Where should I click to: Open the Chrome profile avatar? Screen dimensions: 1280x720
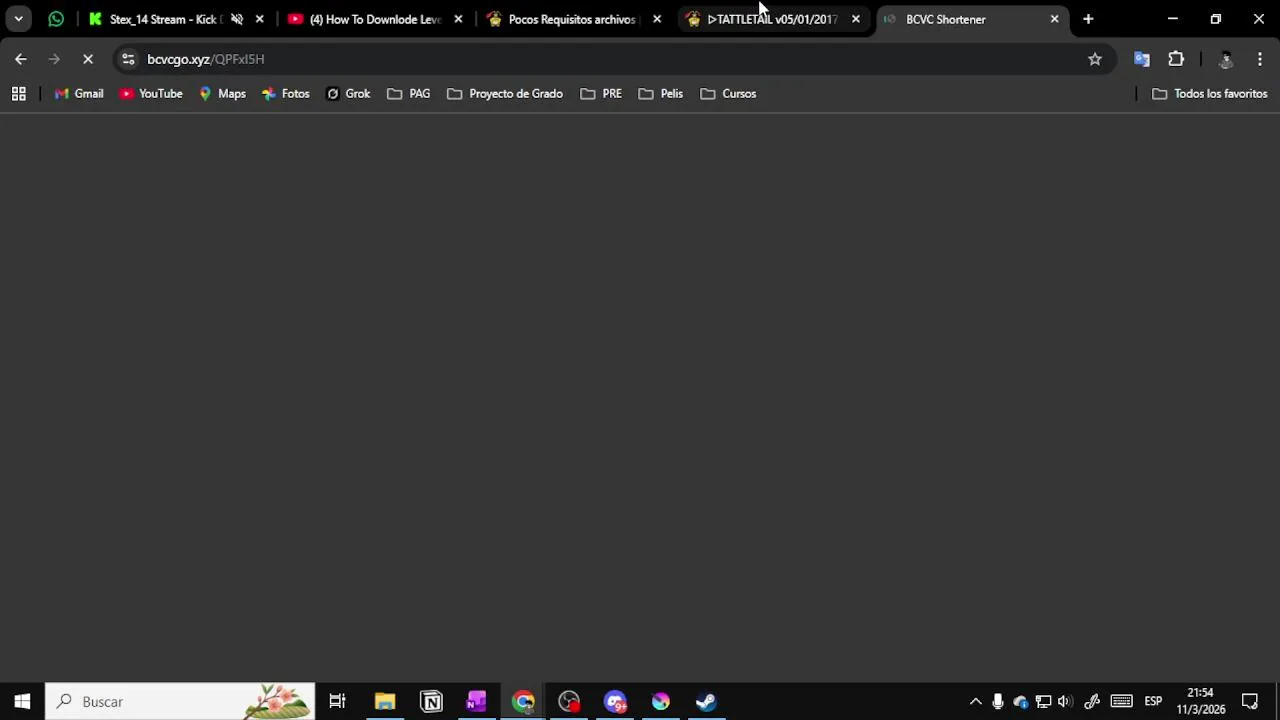(x=1226, y=59)
